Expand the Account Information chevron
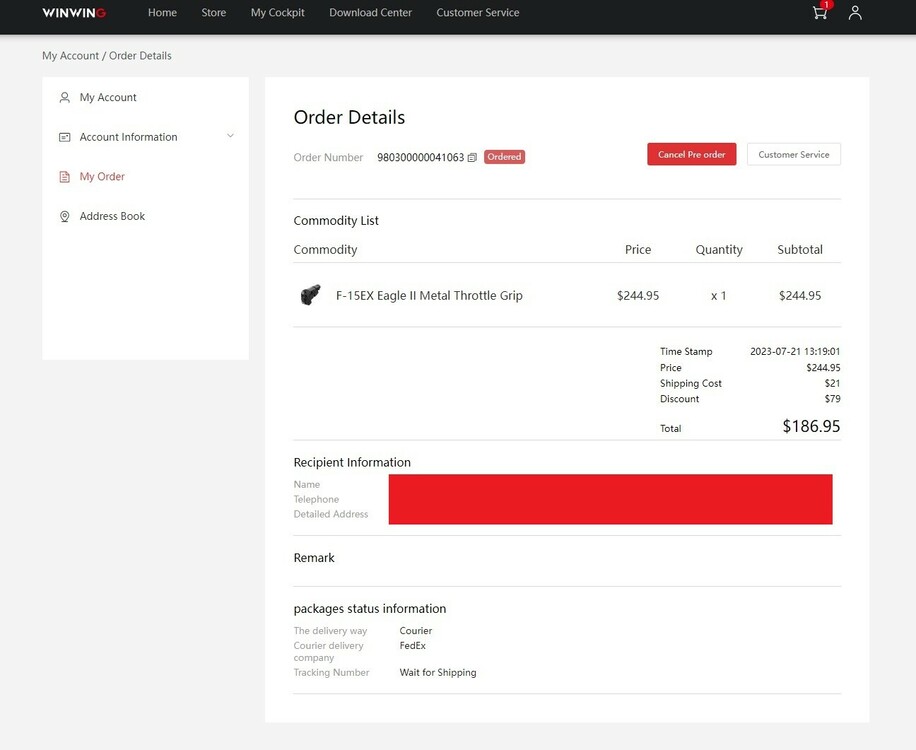Viewport: 916px width, 750px height. pos(230,136)
